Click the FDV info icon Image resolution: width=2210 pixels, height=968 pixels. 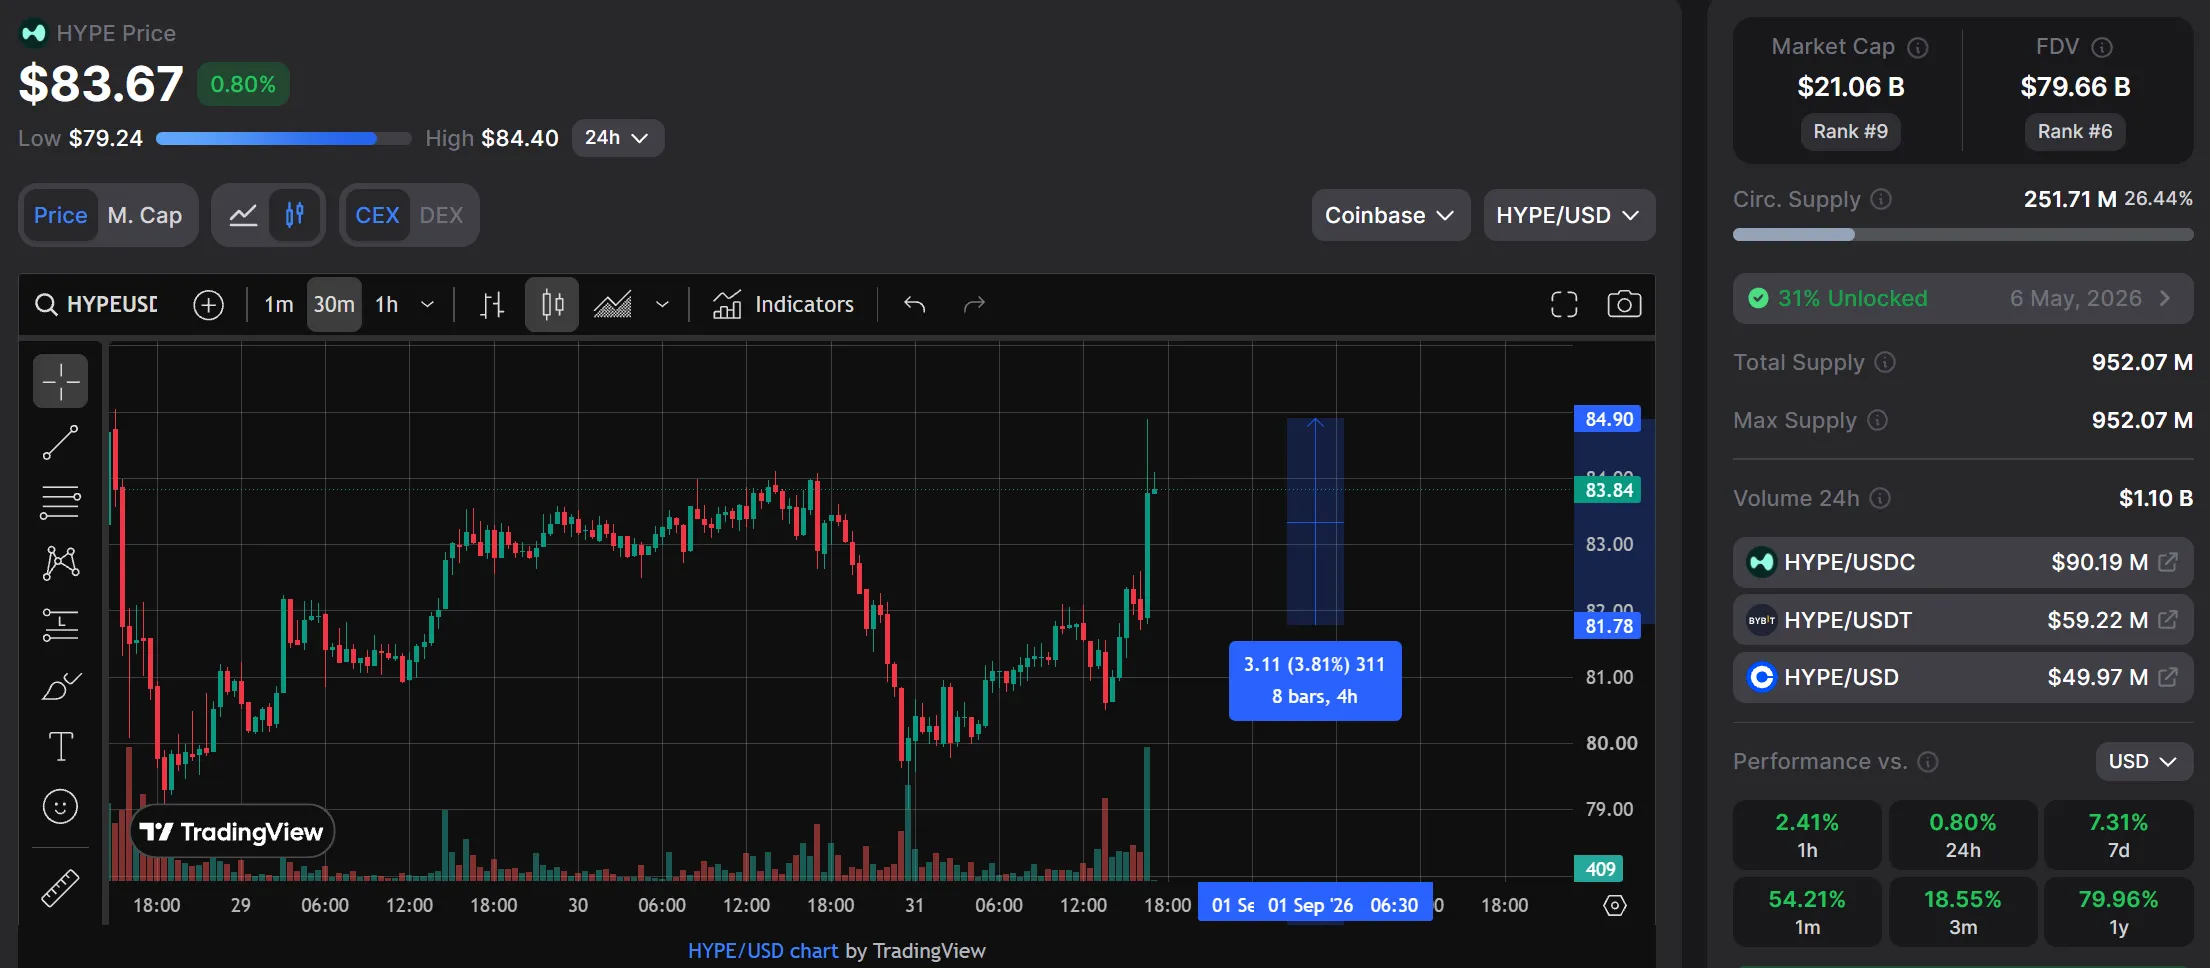click(x=2102, y=47)
